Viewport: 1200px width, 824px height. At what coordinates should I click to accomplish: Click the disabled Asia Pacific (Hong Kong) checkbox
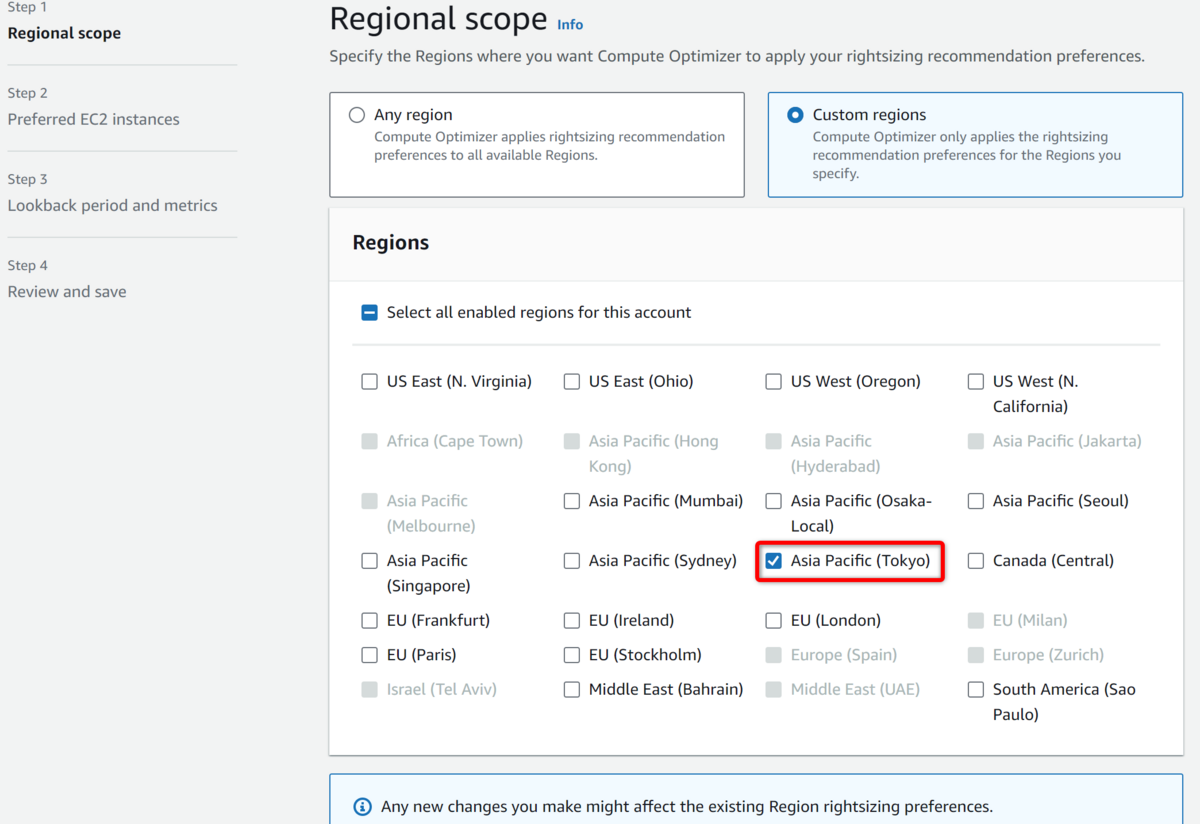coord(571,441)
